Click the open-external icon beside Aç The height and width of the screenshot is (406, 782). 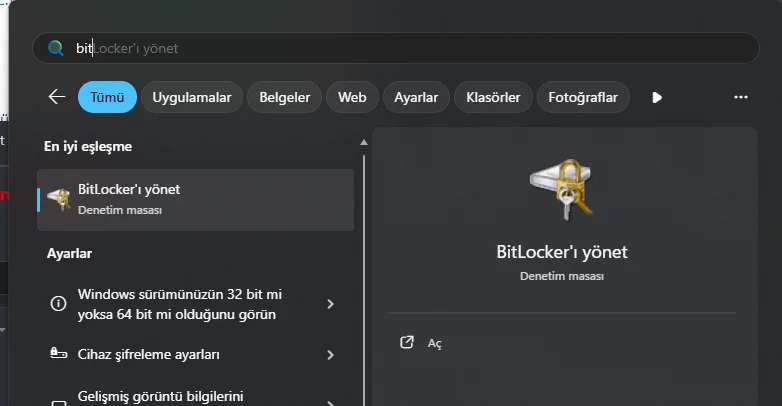(407, 342)
